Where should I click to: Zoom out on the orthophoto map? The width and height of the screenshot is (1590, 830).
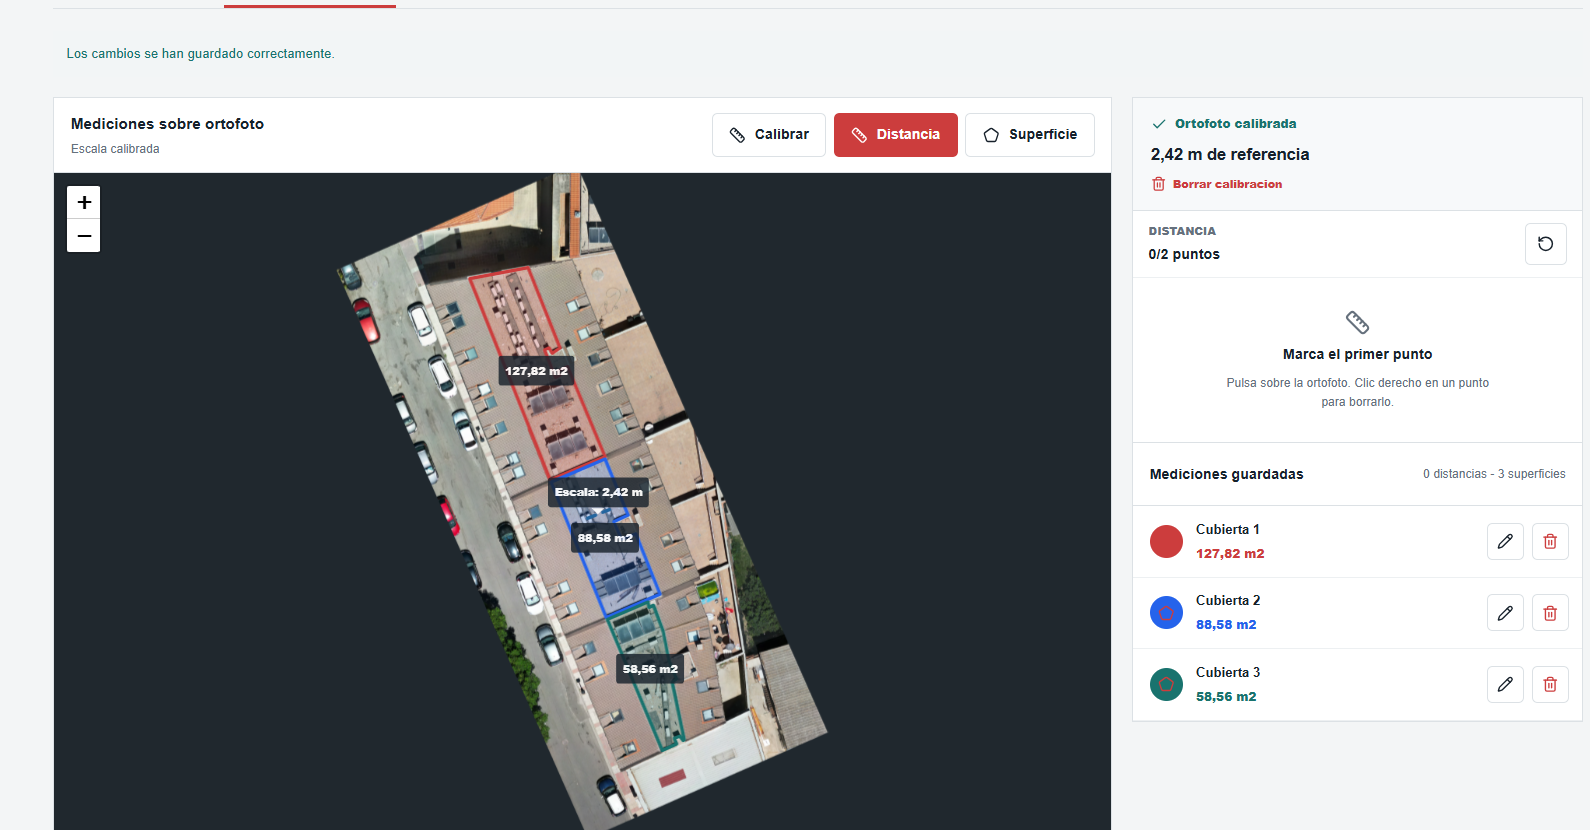tap(84, 236)
